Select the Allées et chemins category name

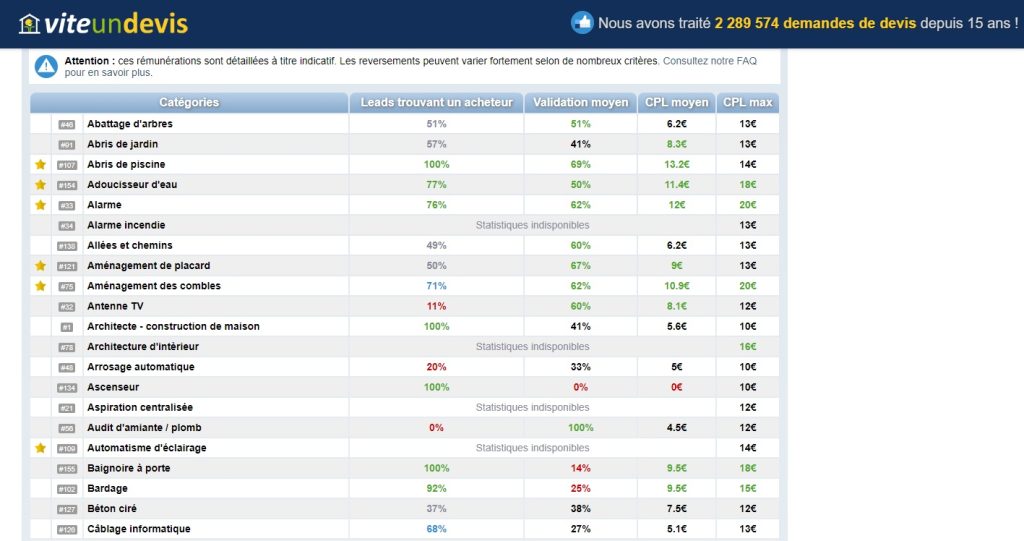point(130,245)
